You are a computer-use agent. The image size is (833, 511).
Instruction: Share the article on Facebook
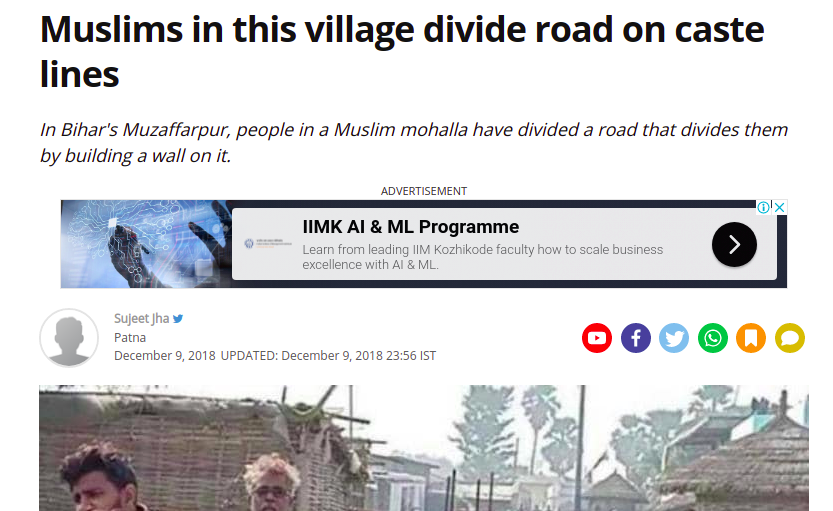point(635,338)
